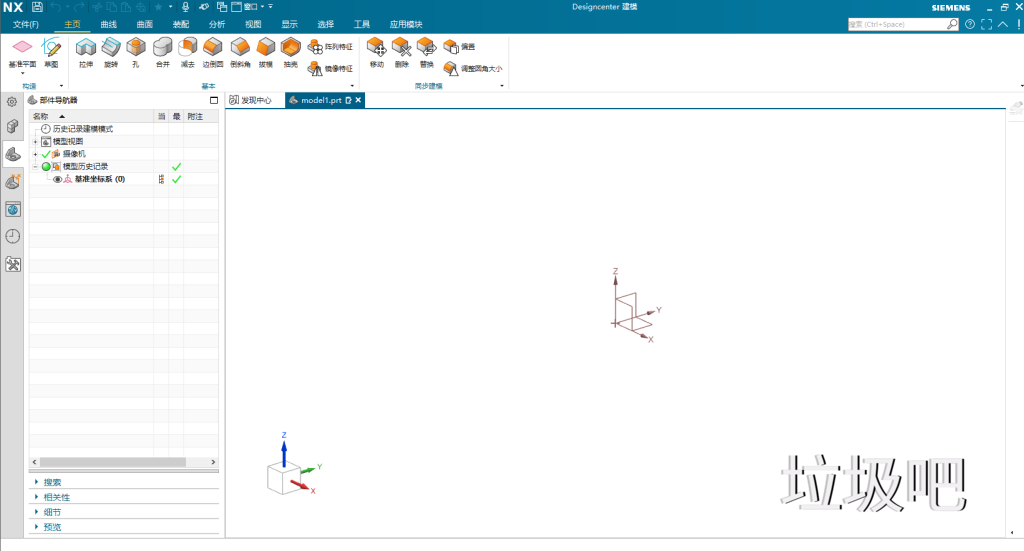Select the 拉伸 (Extrude) tool

pyautogui.click(x=85, y=50)
